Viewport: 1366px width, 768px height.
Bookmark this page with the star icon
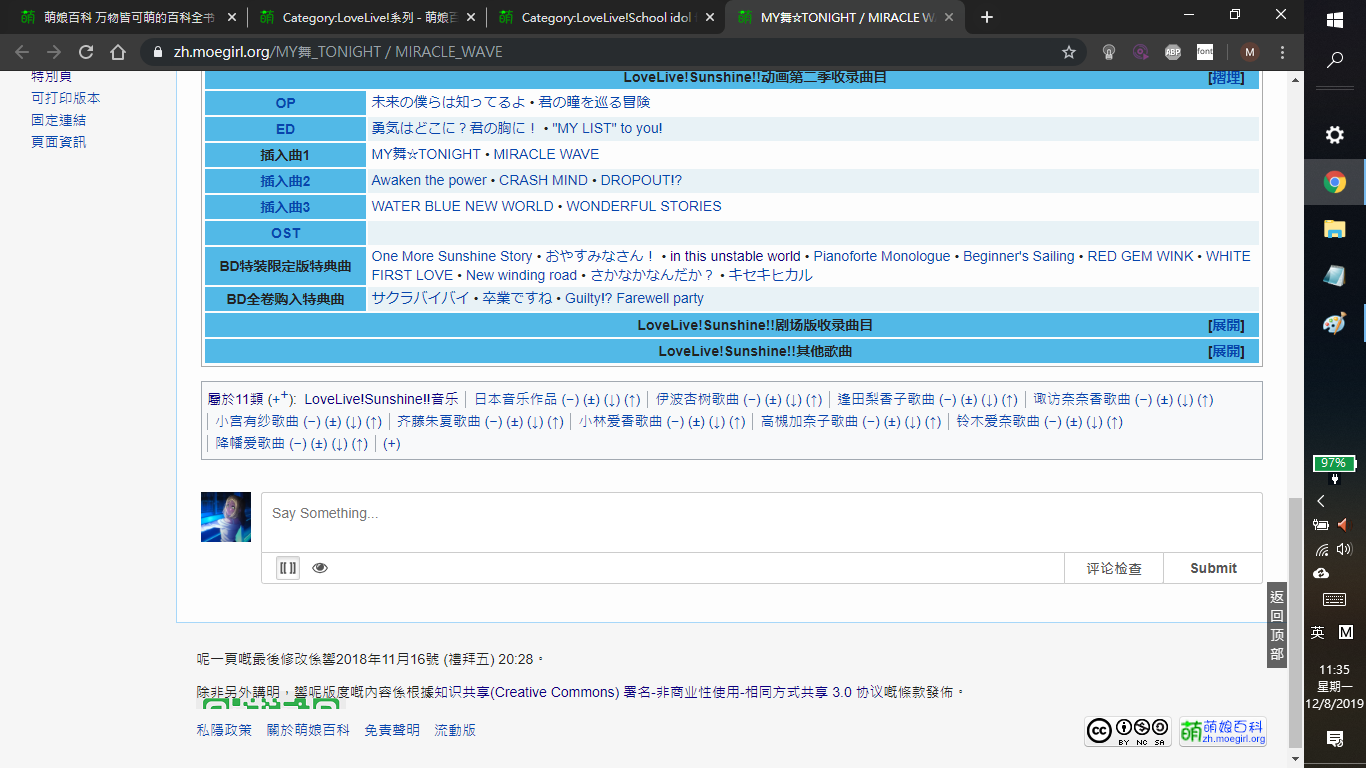click(1069, 52)
